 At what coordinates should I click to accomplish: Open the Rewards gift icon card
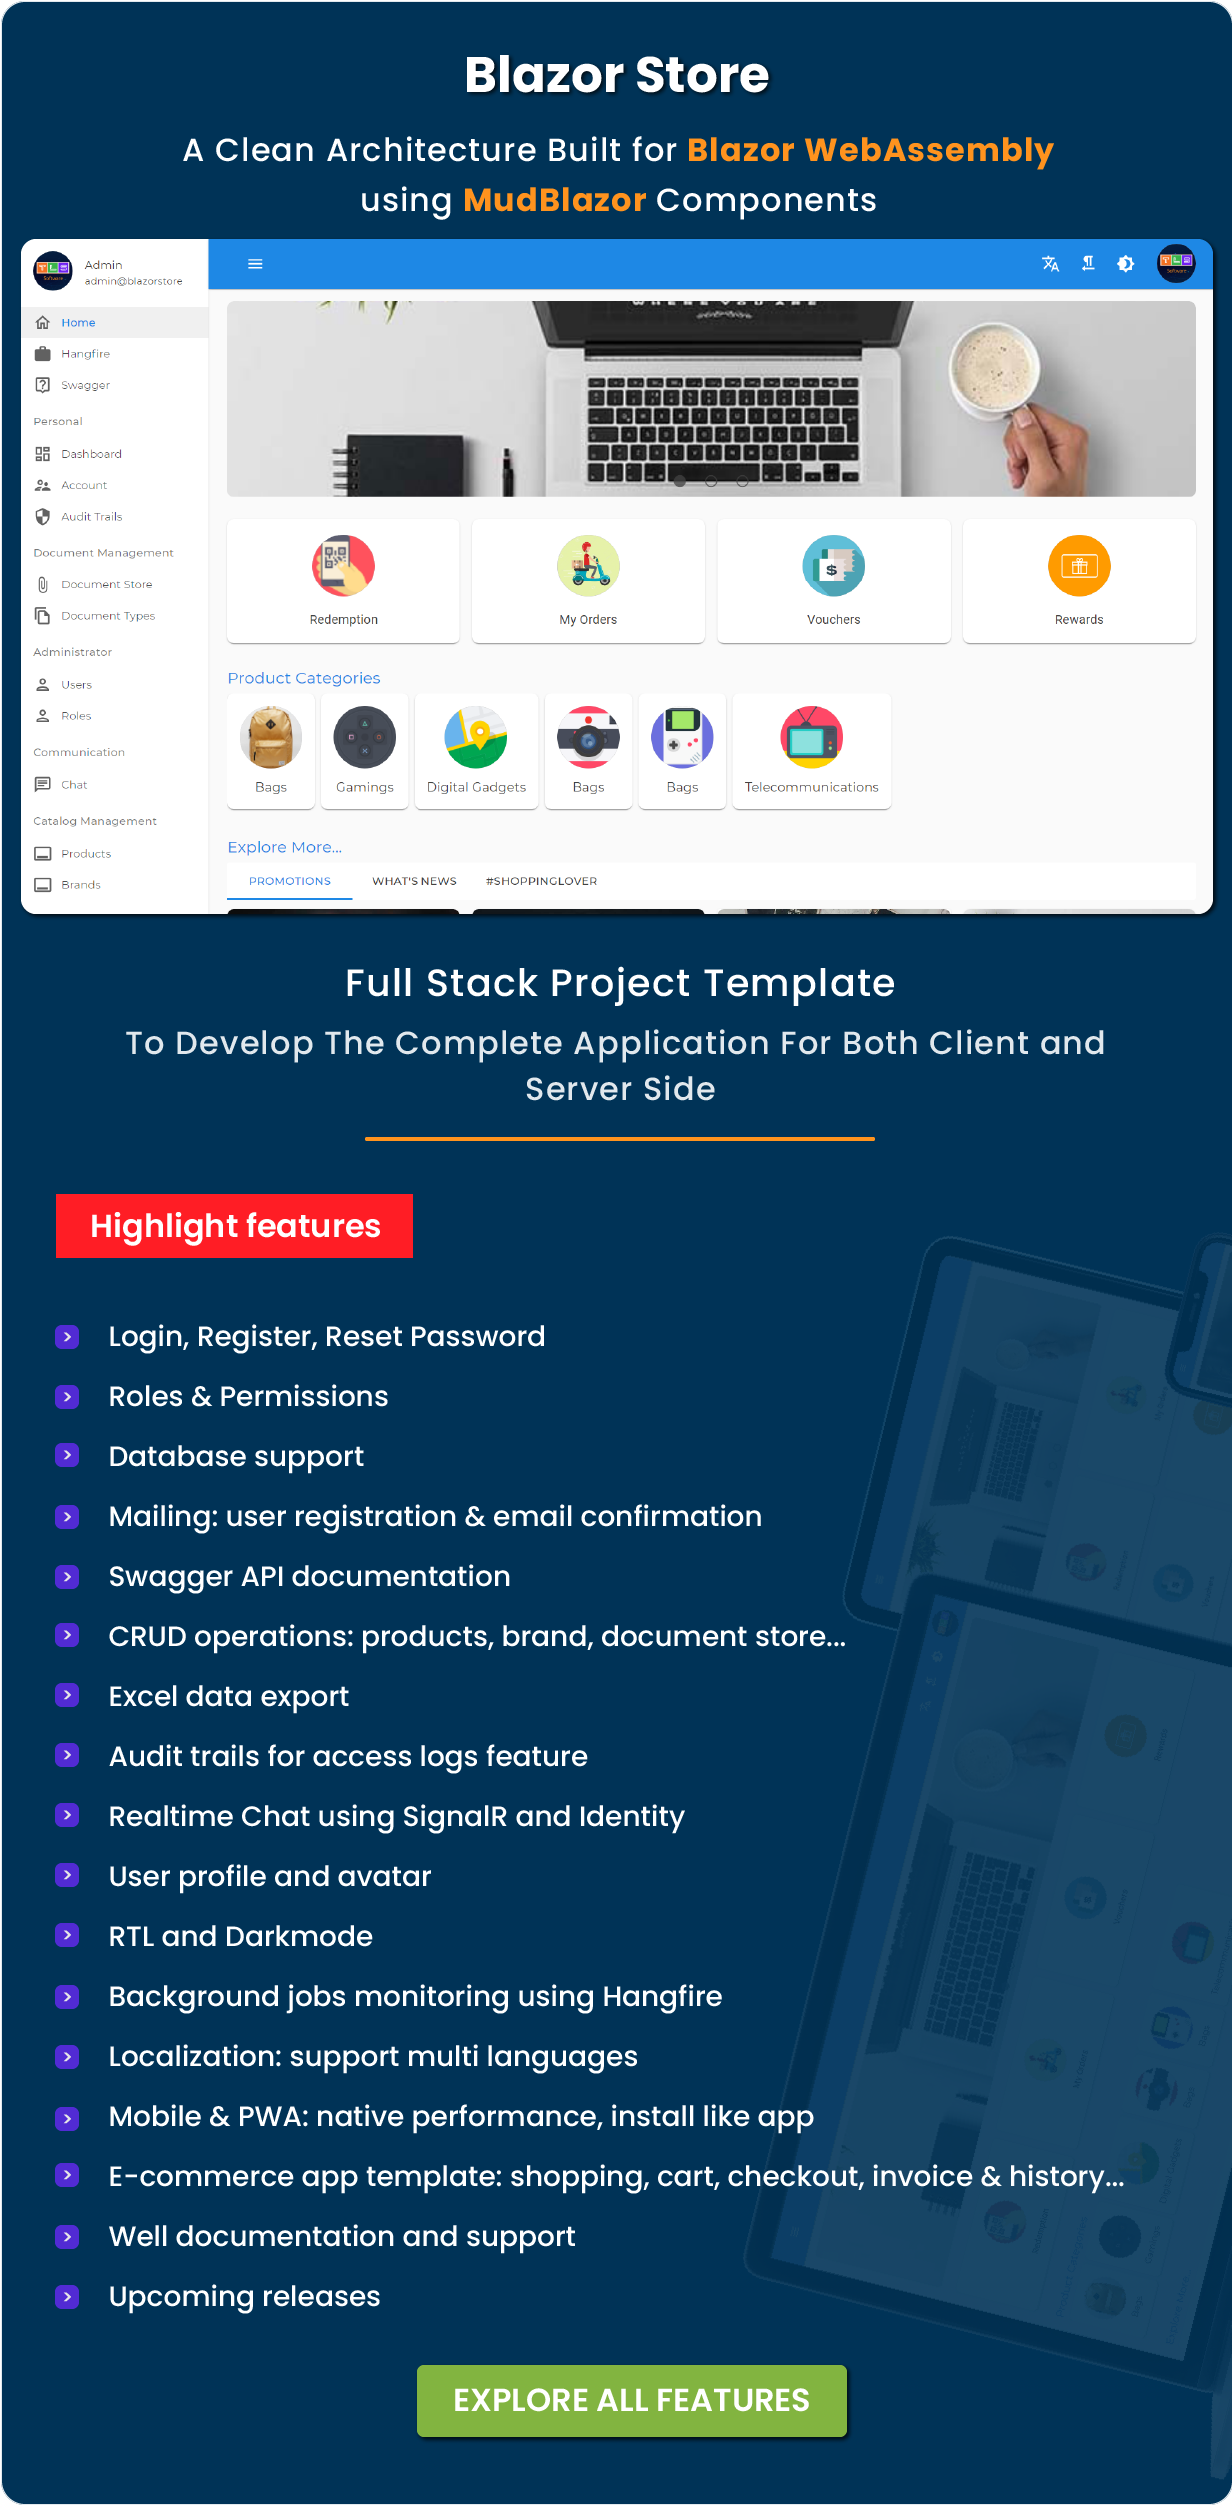click(1079, 581)
